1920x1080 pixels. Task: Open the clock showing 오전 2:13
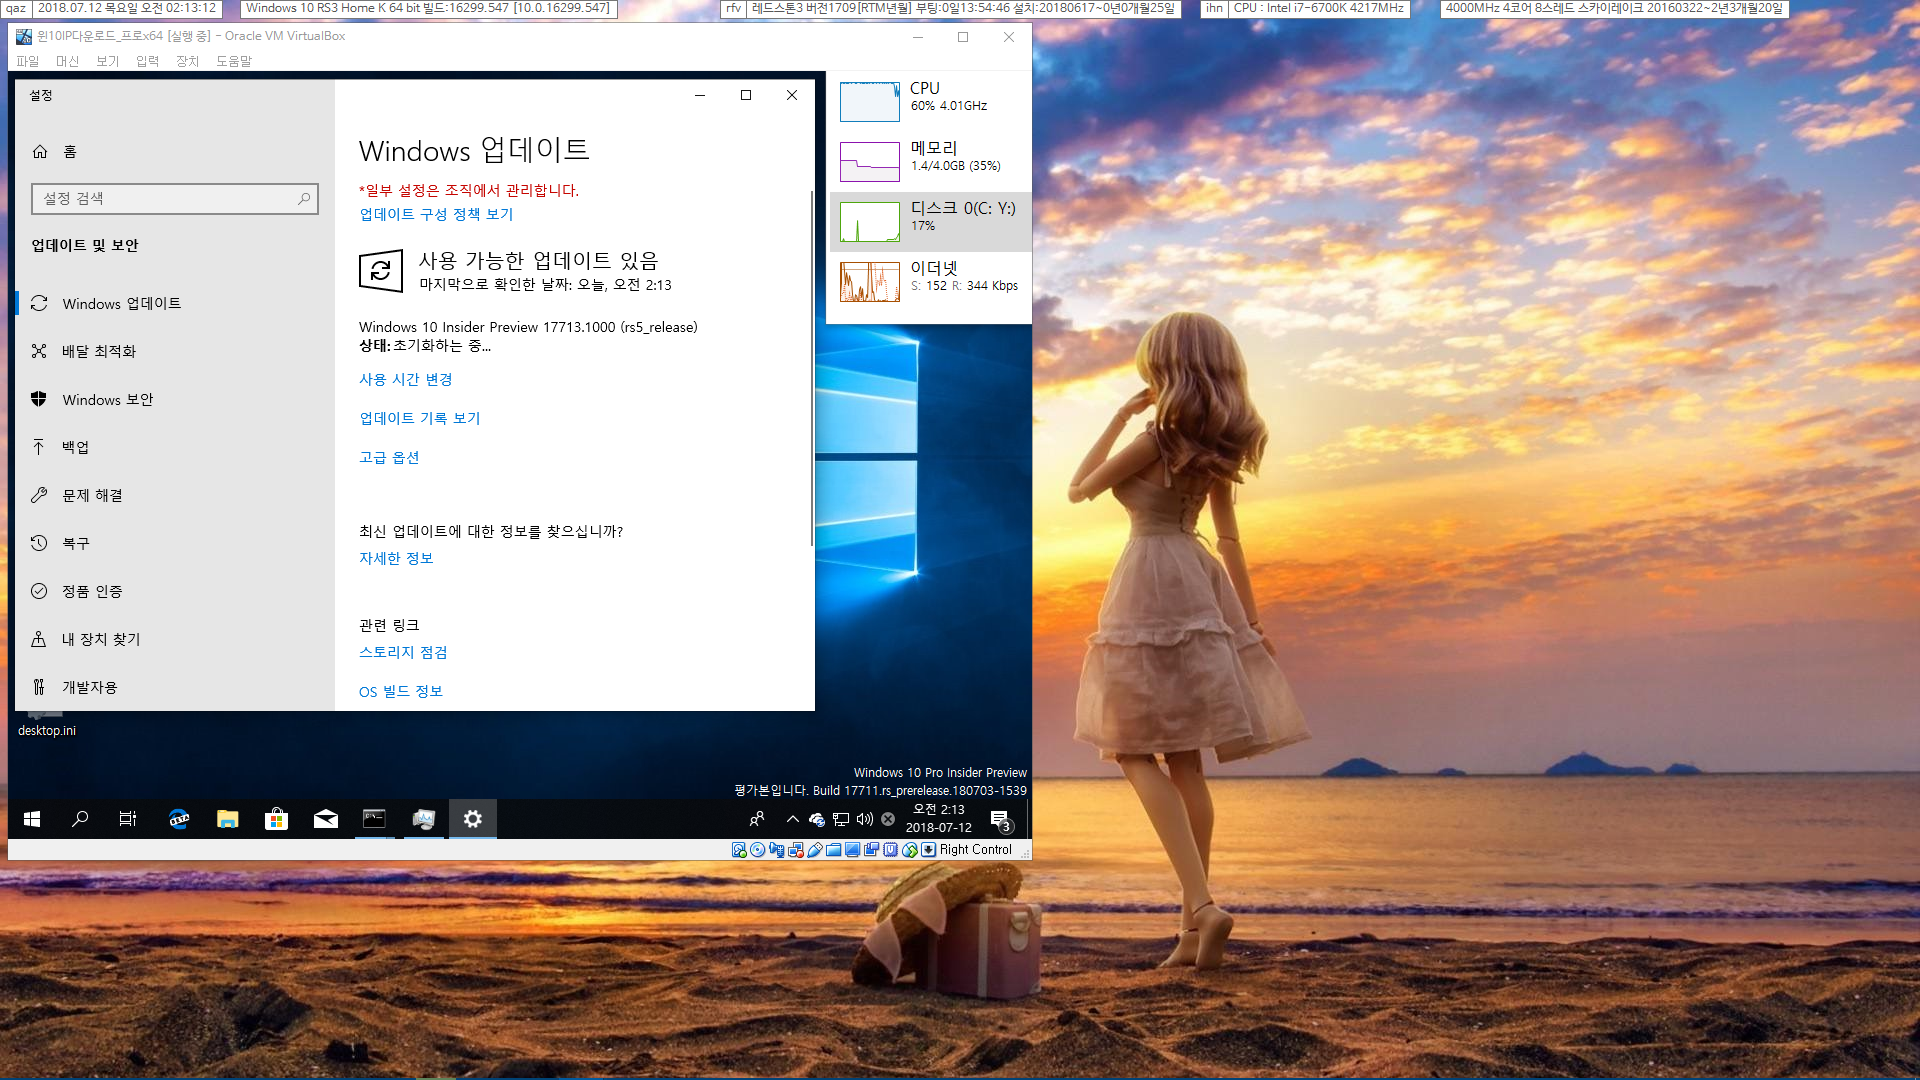(938, 819)
